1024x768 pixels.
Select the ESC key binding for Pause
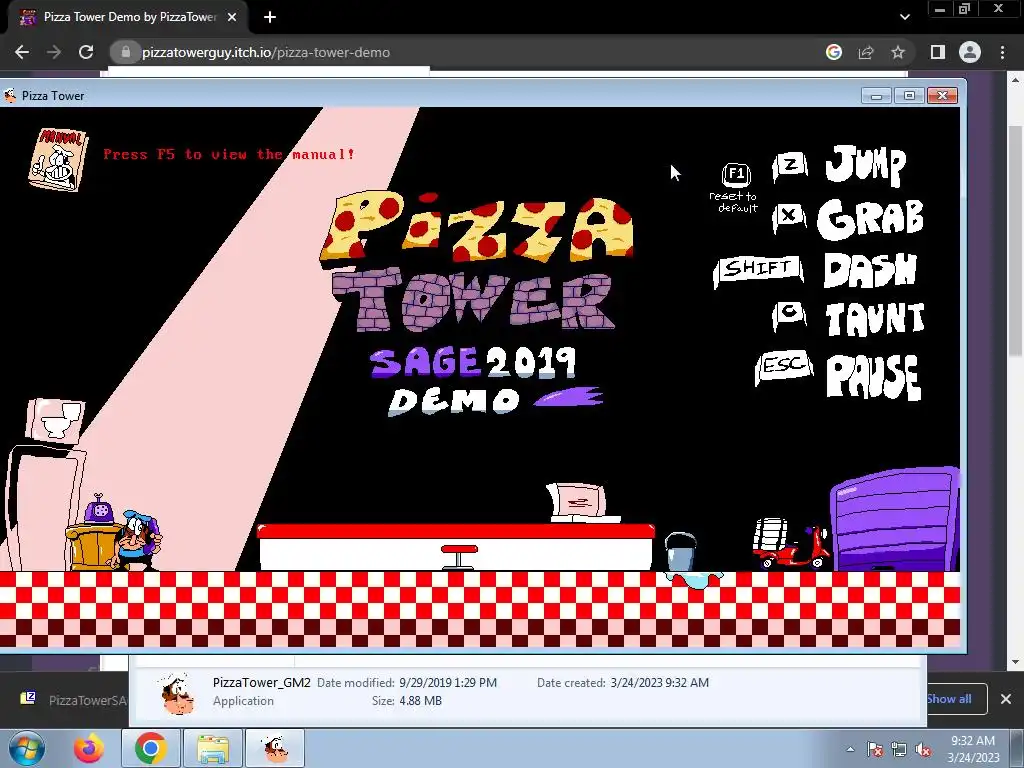(784, 366)
